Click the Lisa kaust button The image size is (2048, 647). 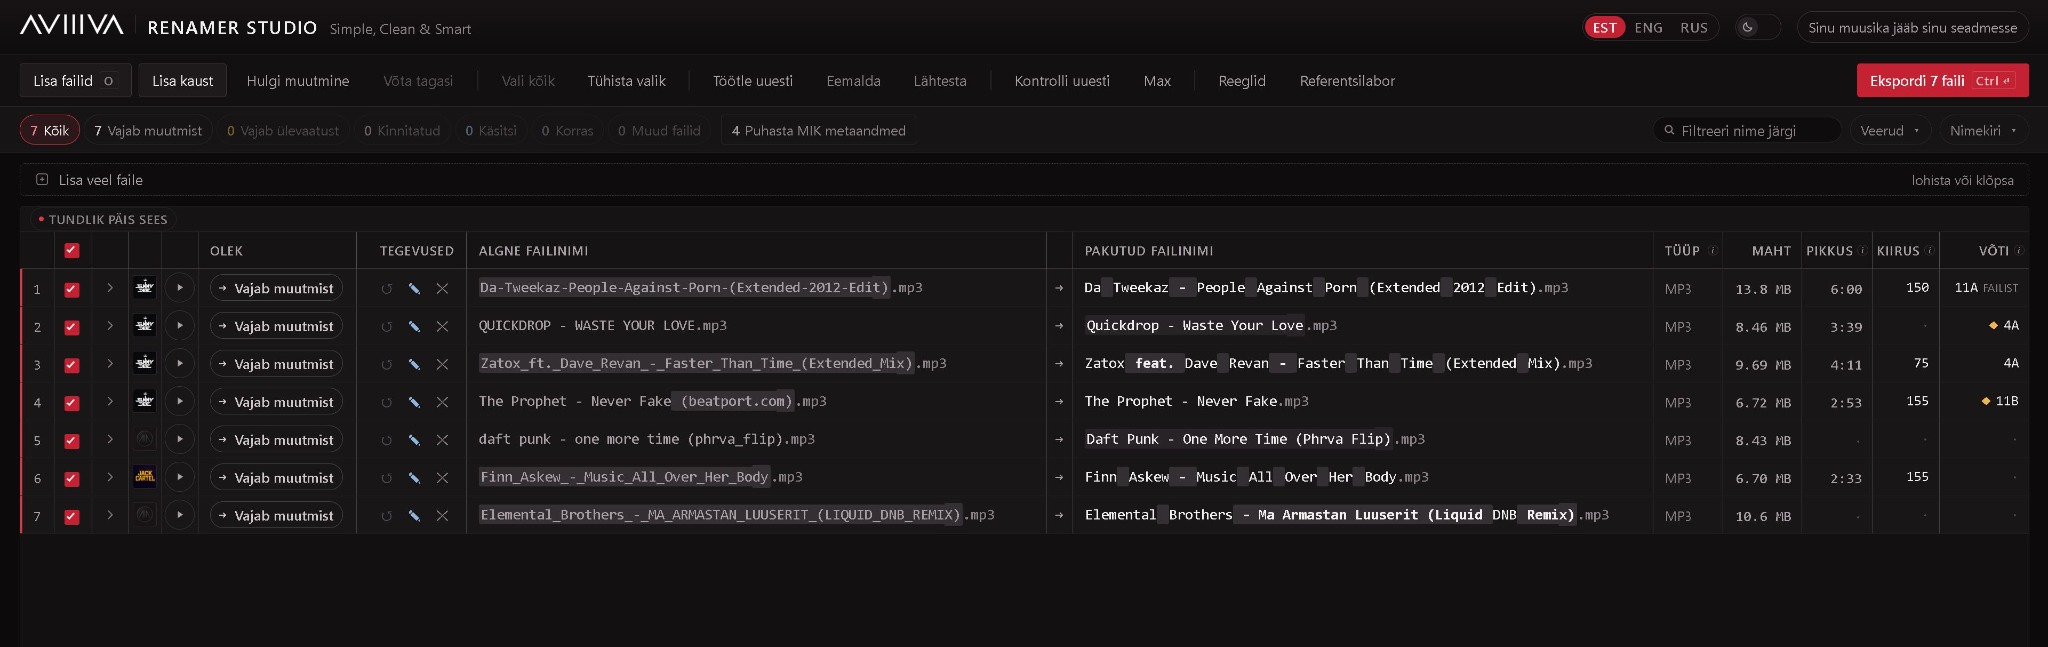coord(183,81)
